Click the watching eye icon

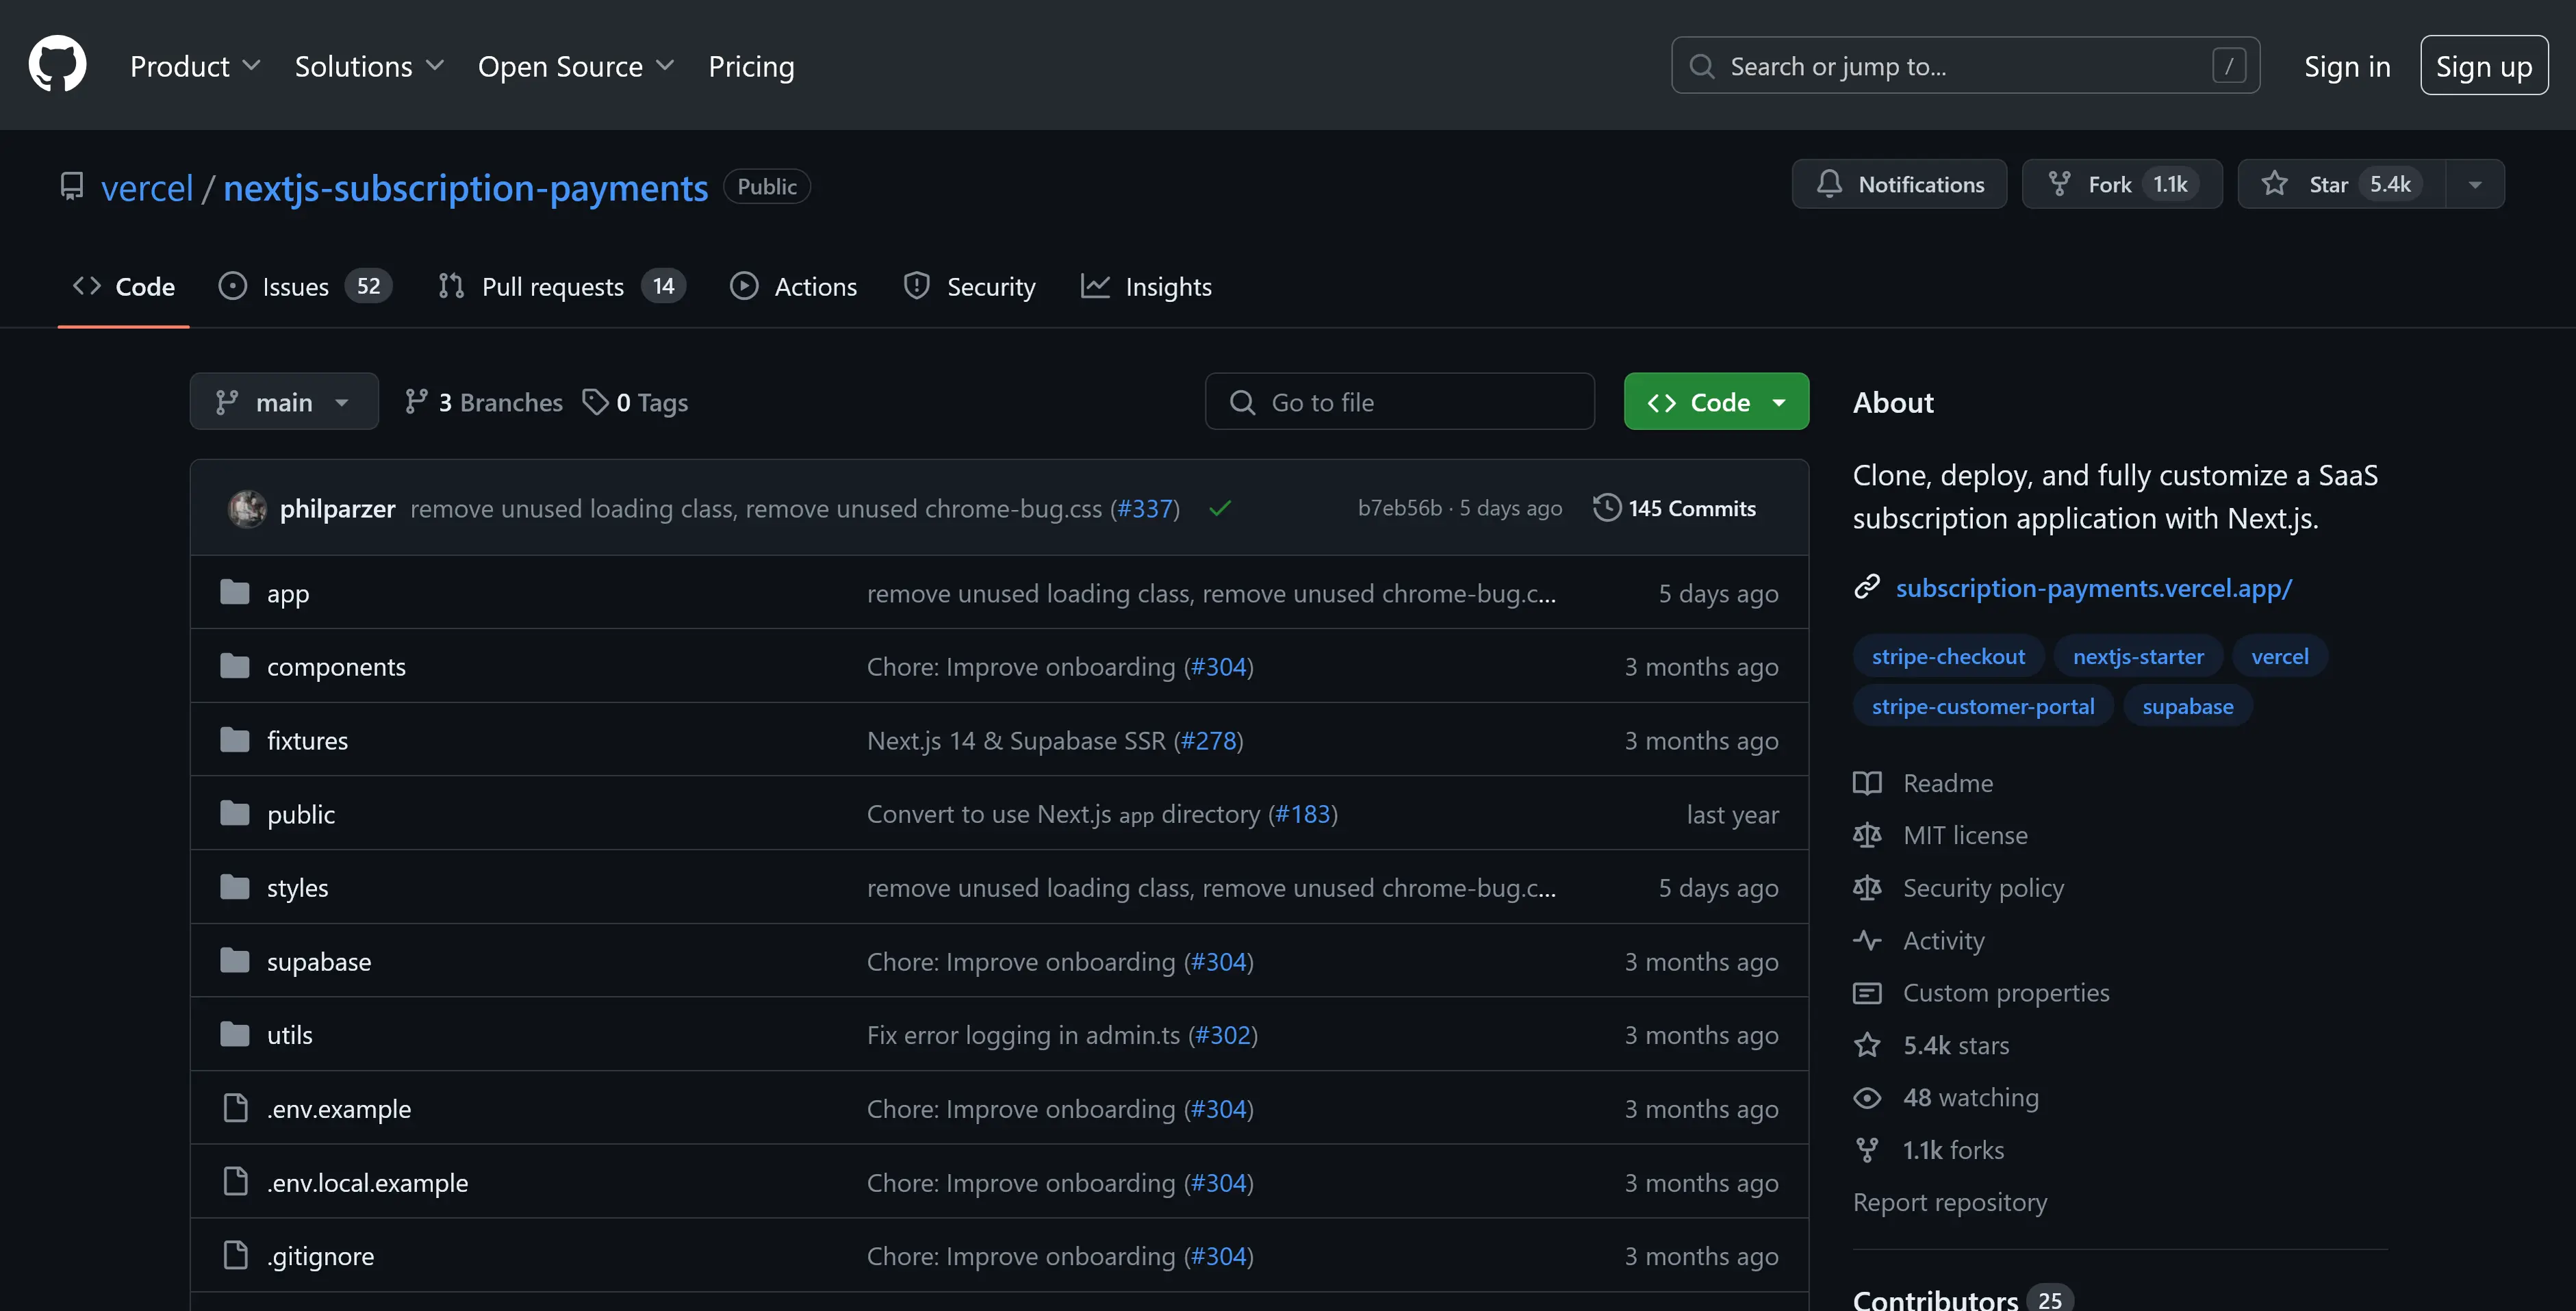click(1866, 1097)
